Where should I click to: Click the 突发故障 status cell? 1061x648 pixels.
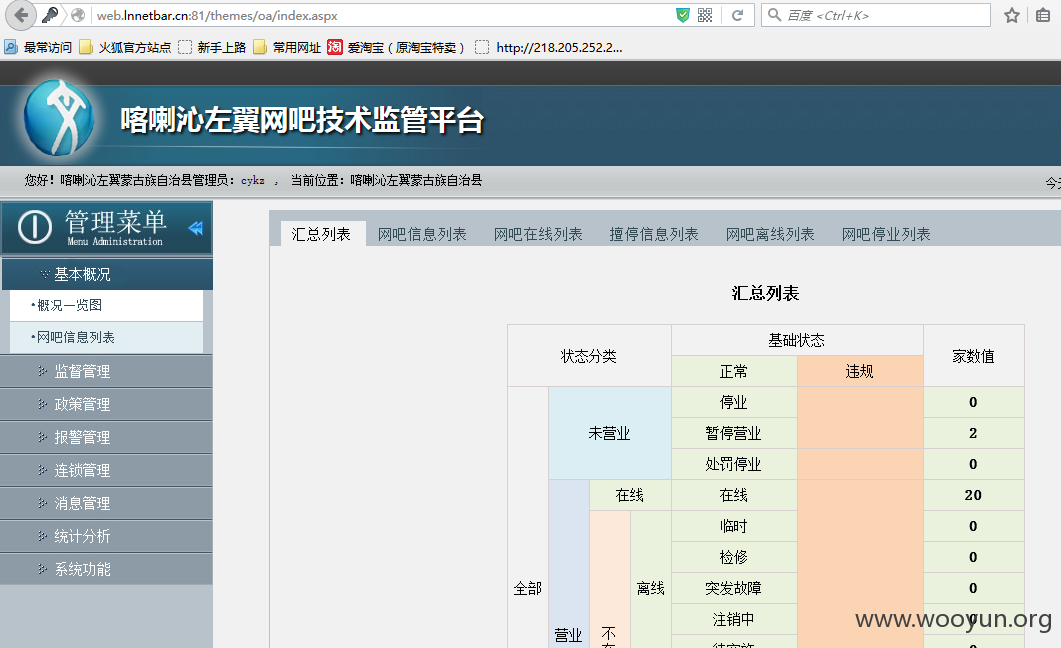click(733, 588)
